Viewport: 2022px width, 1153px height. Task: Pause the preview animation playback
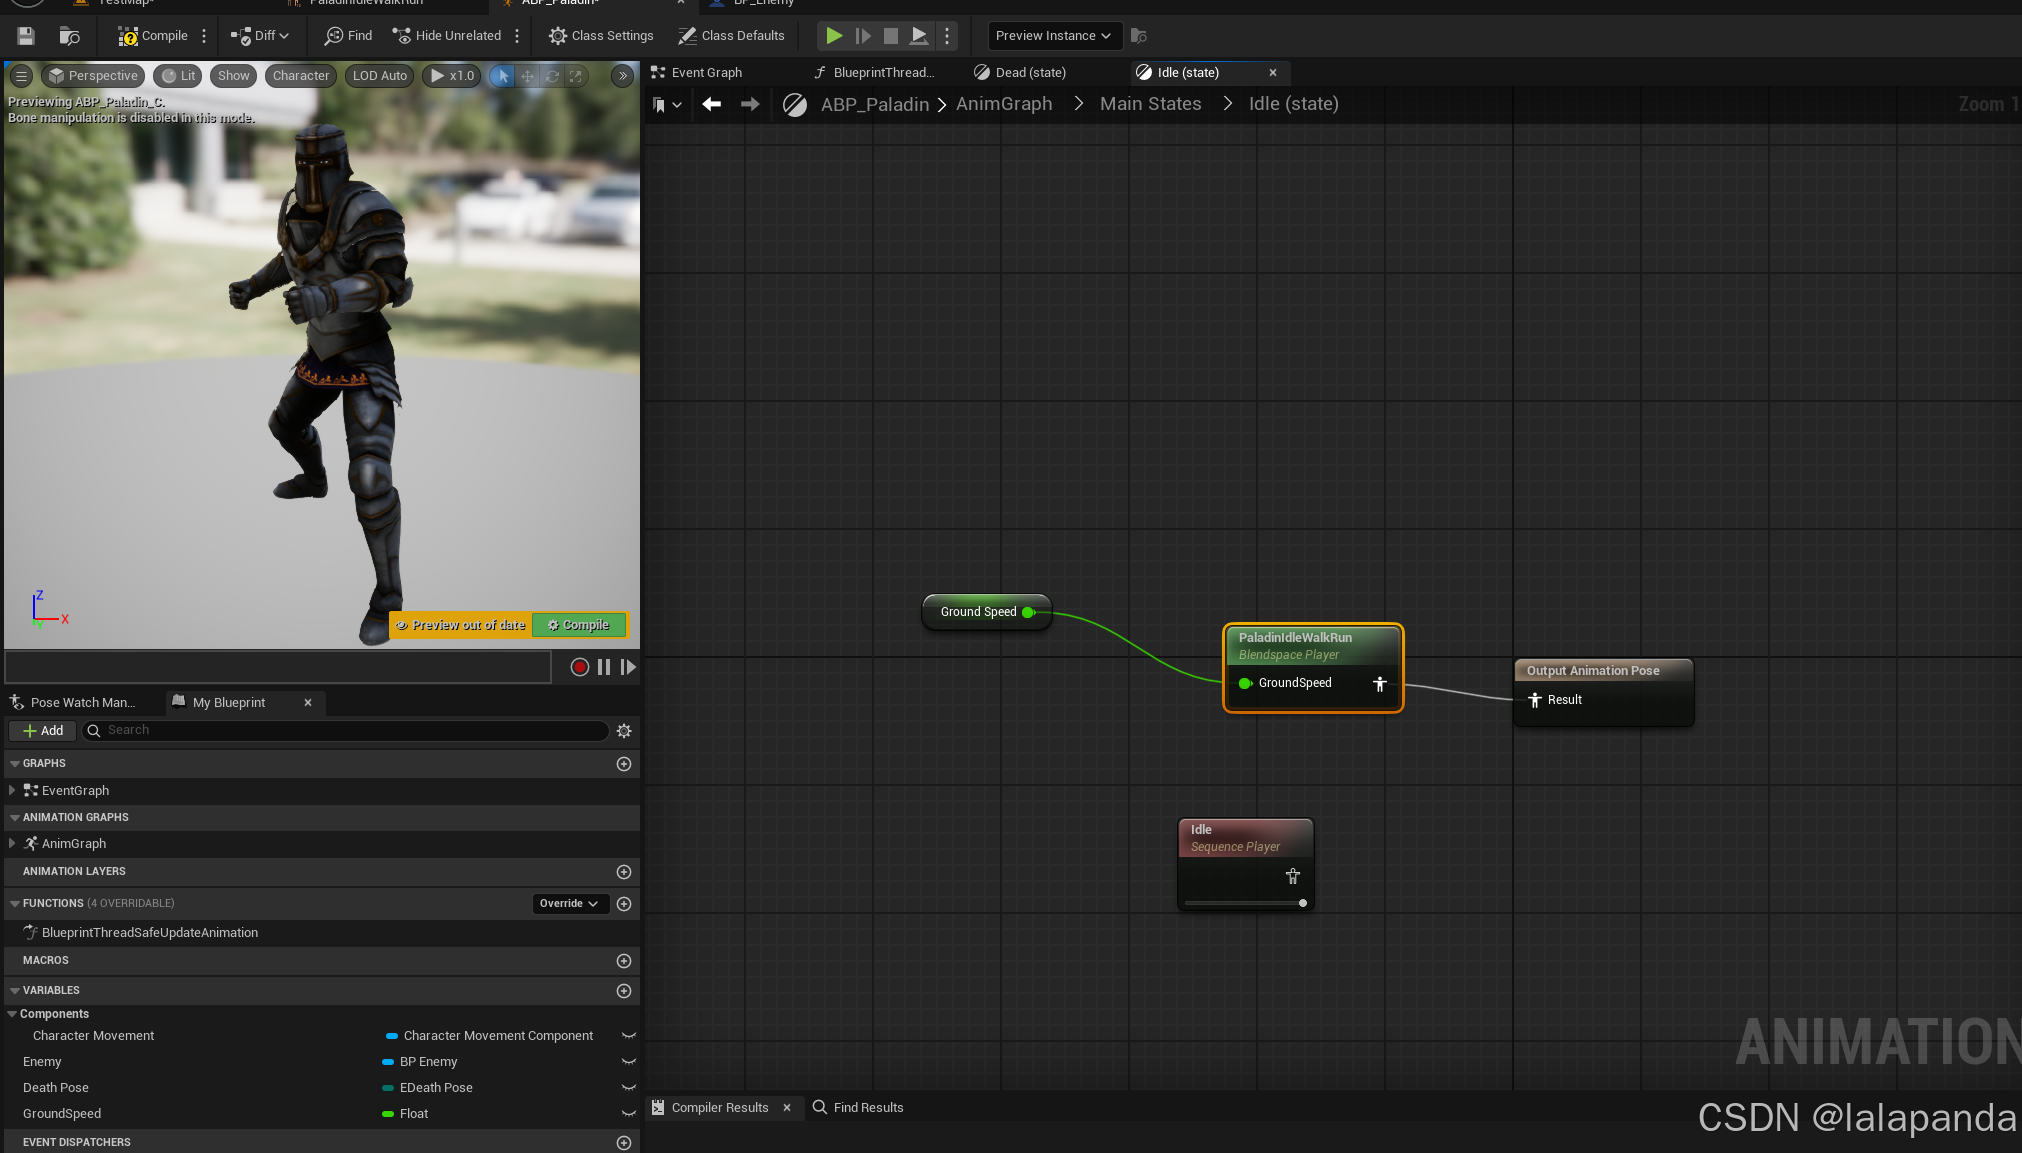604,667
